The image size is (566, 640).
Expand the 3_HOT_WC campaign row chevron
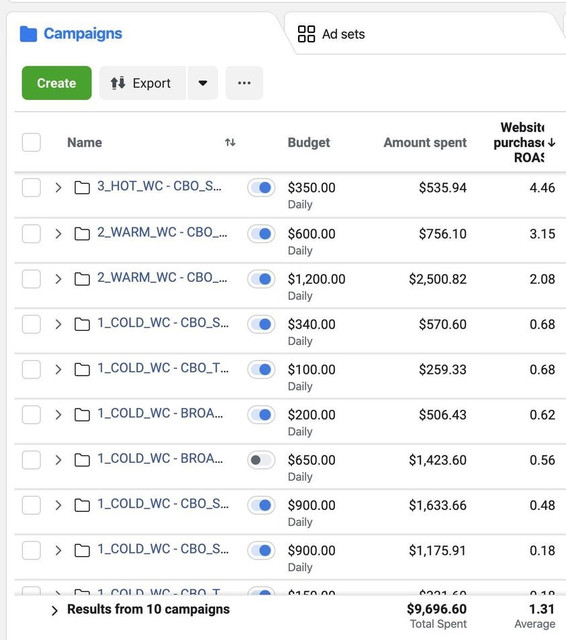pyautogui.click(x=58, y=188)
